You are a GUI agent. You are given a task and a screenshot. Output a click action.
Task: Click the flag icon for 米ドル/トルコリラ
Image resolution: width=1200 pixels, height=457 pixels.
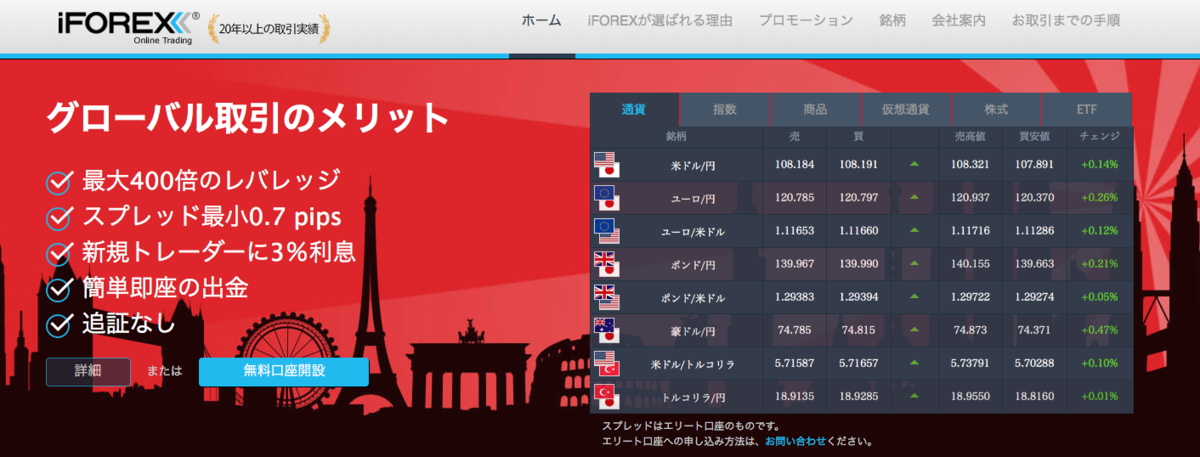click(607, 363)
